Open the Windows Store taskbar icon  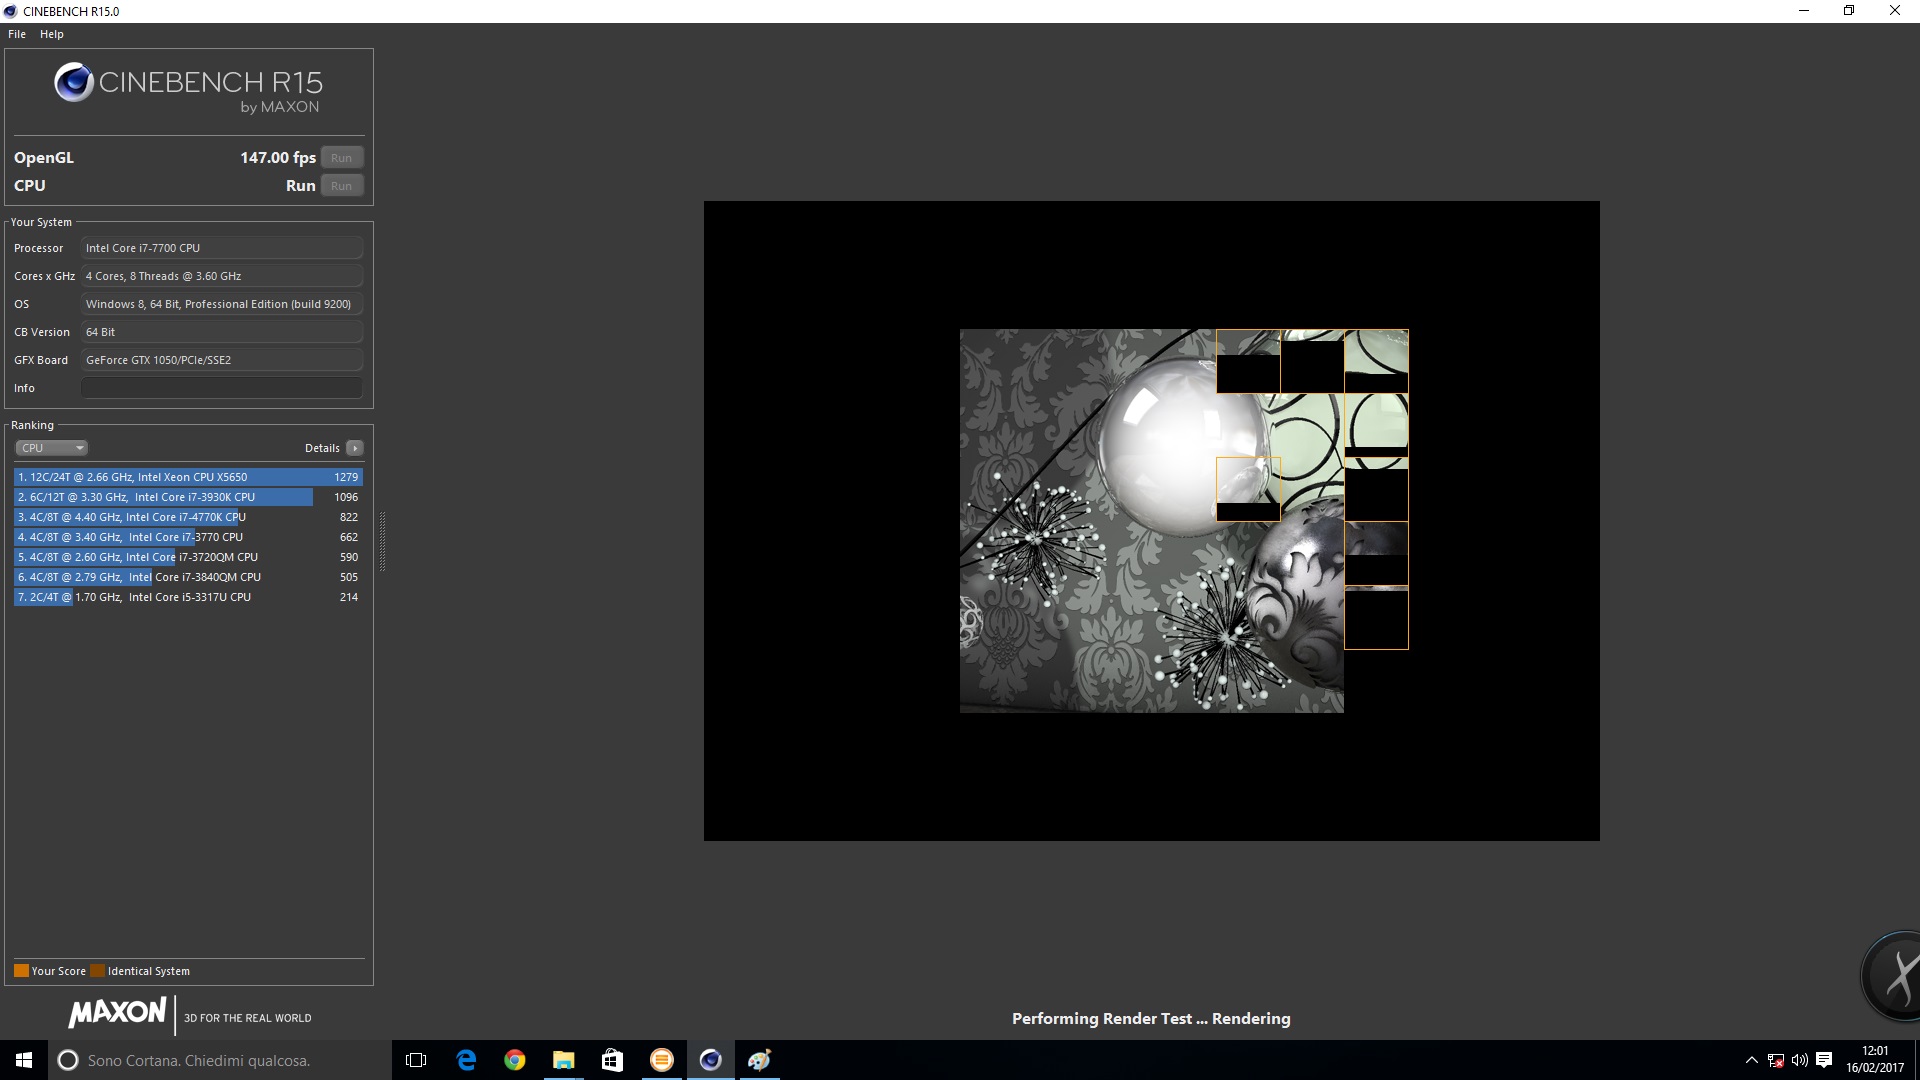click(x=612, y=1060)
